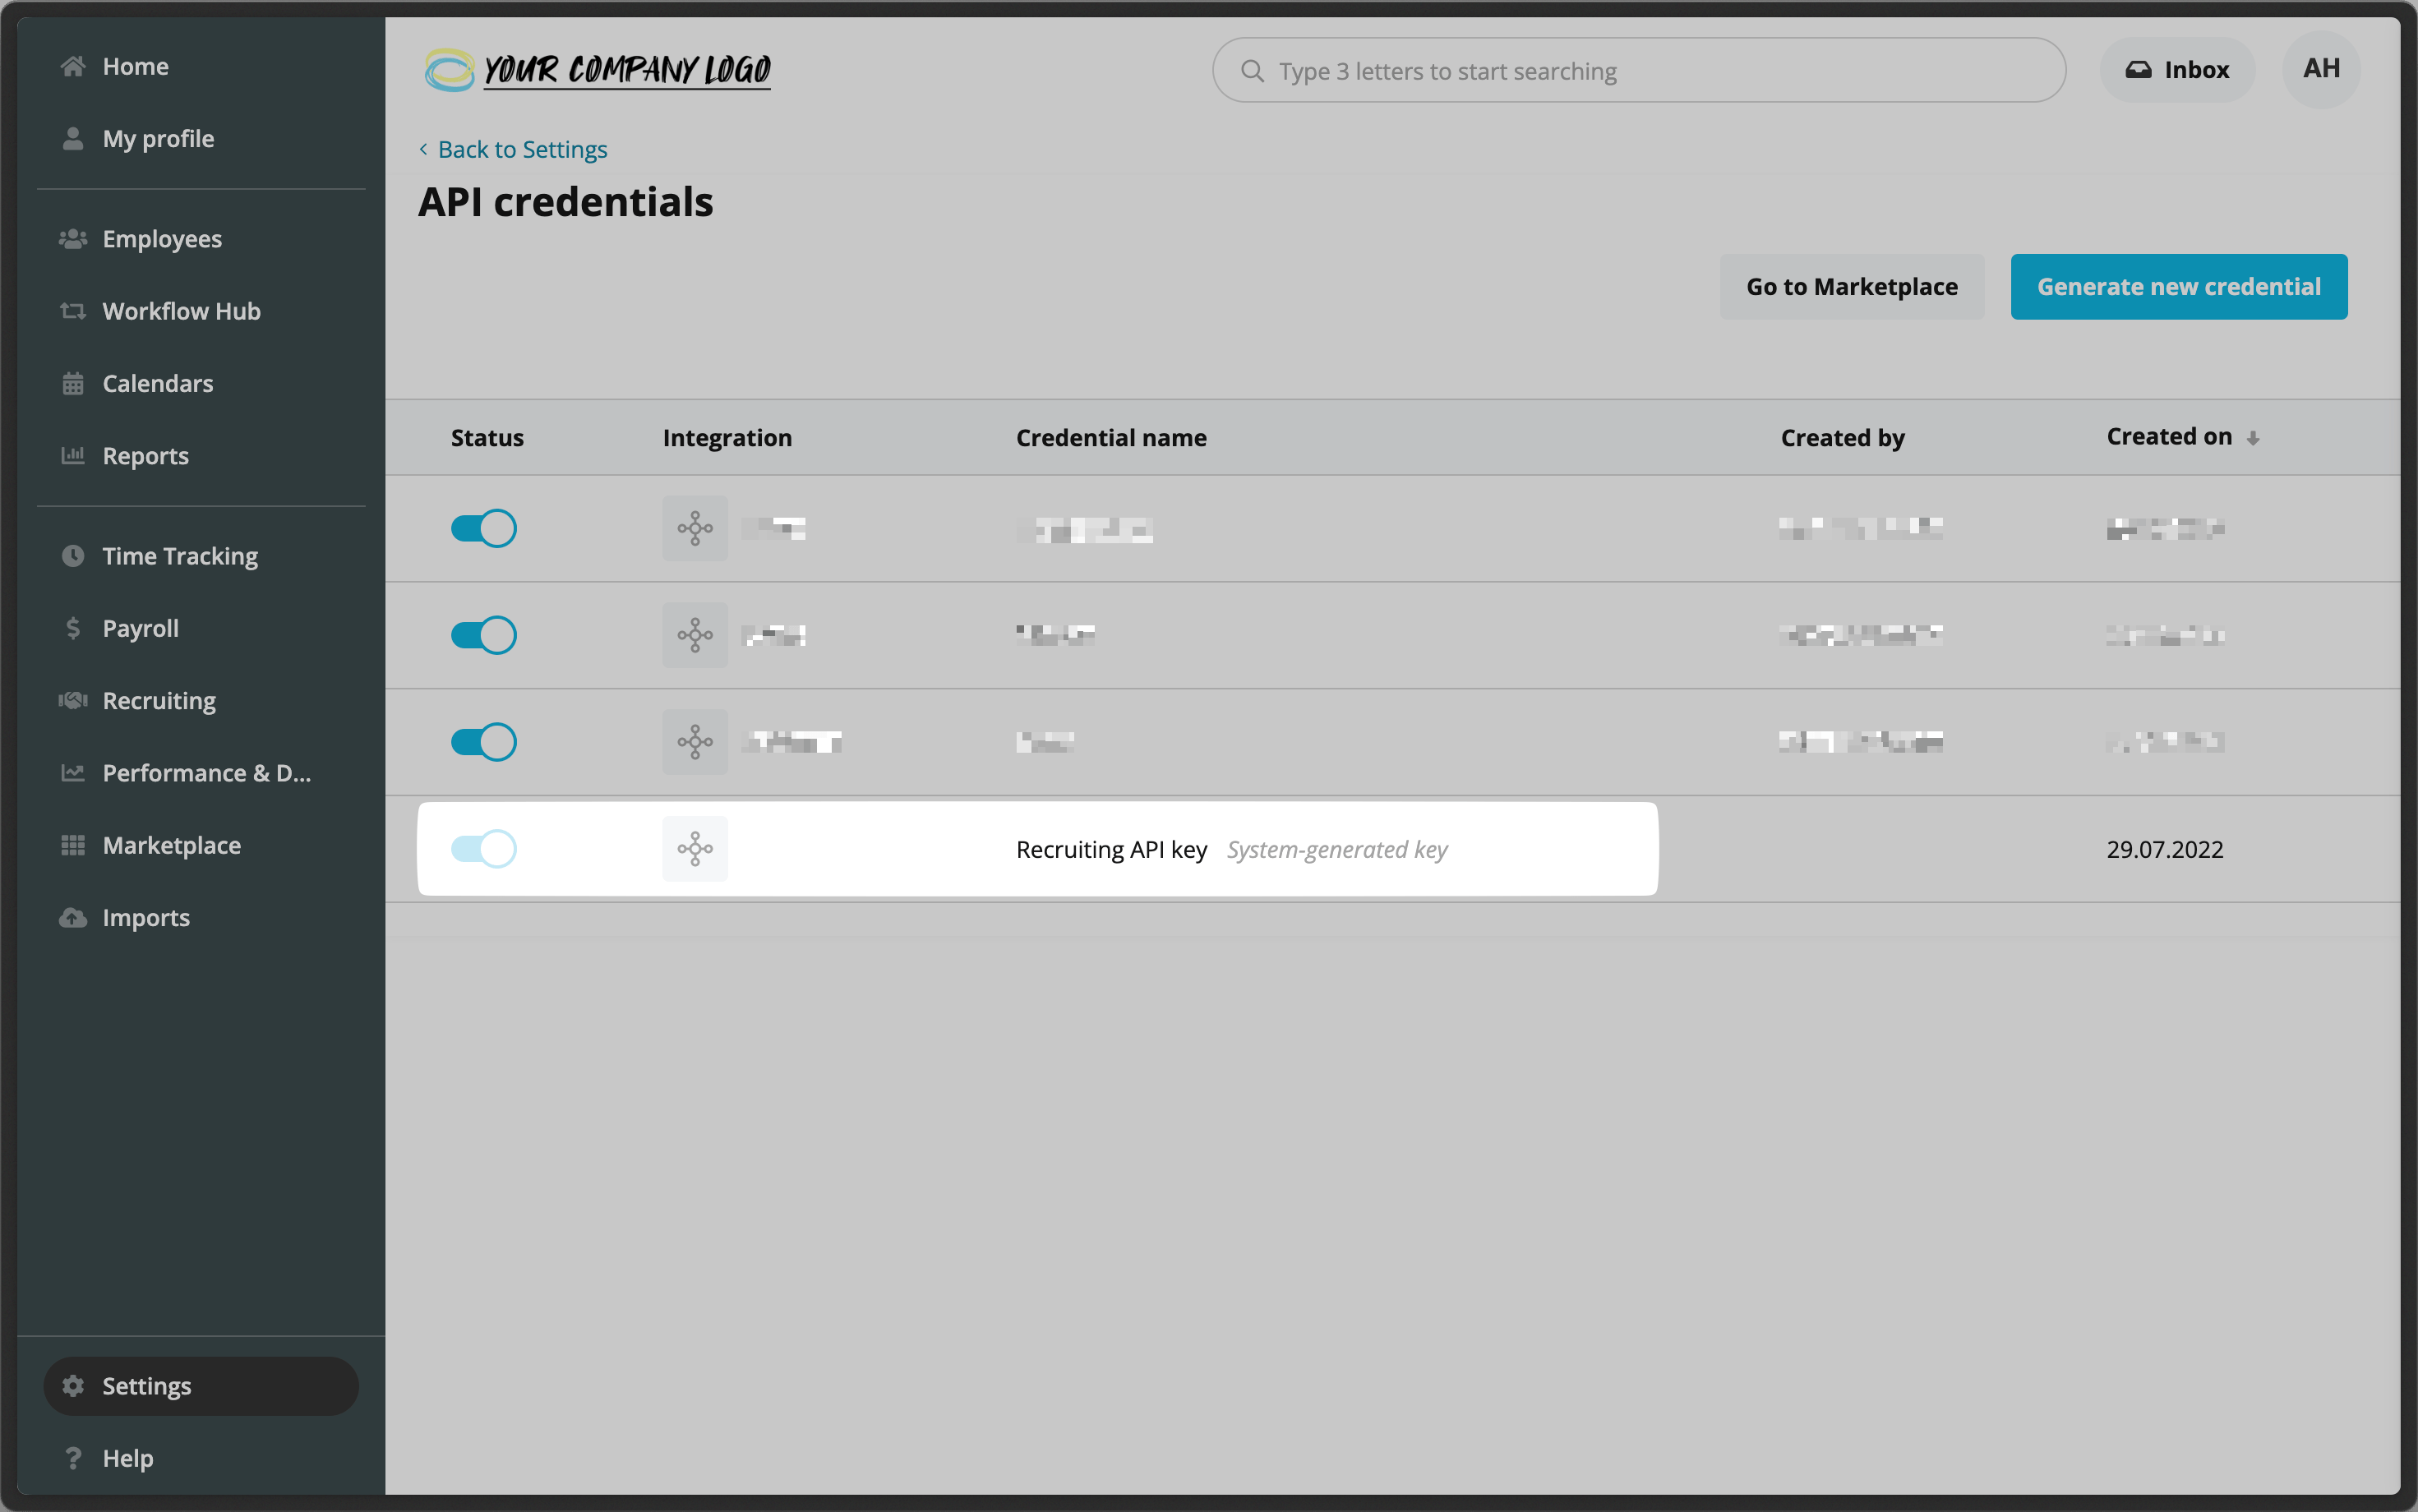The height and width of the screenshot is (1512, 2418).
Task: Click the Recruiting handshake icon
Action: 73,700
